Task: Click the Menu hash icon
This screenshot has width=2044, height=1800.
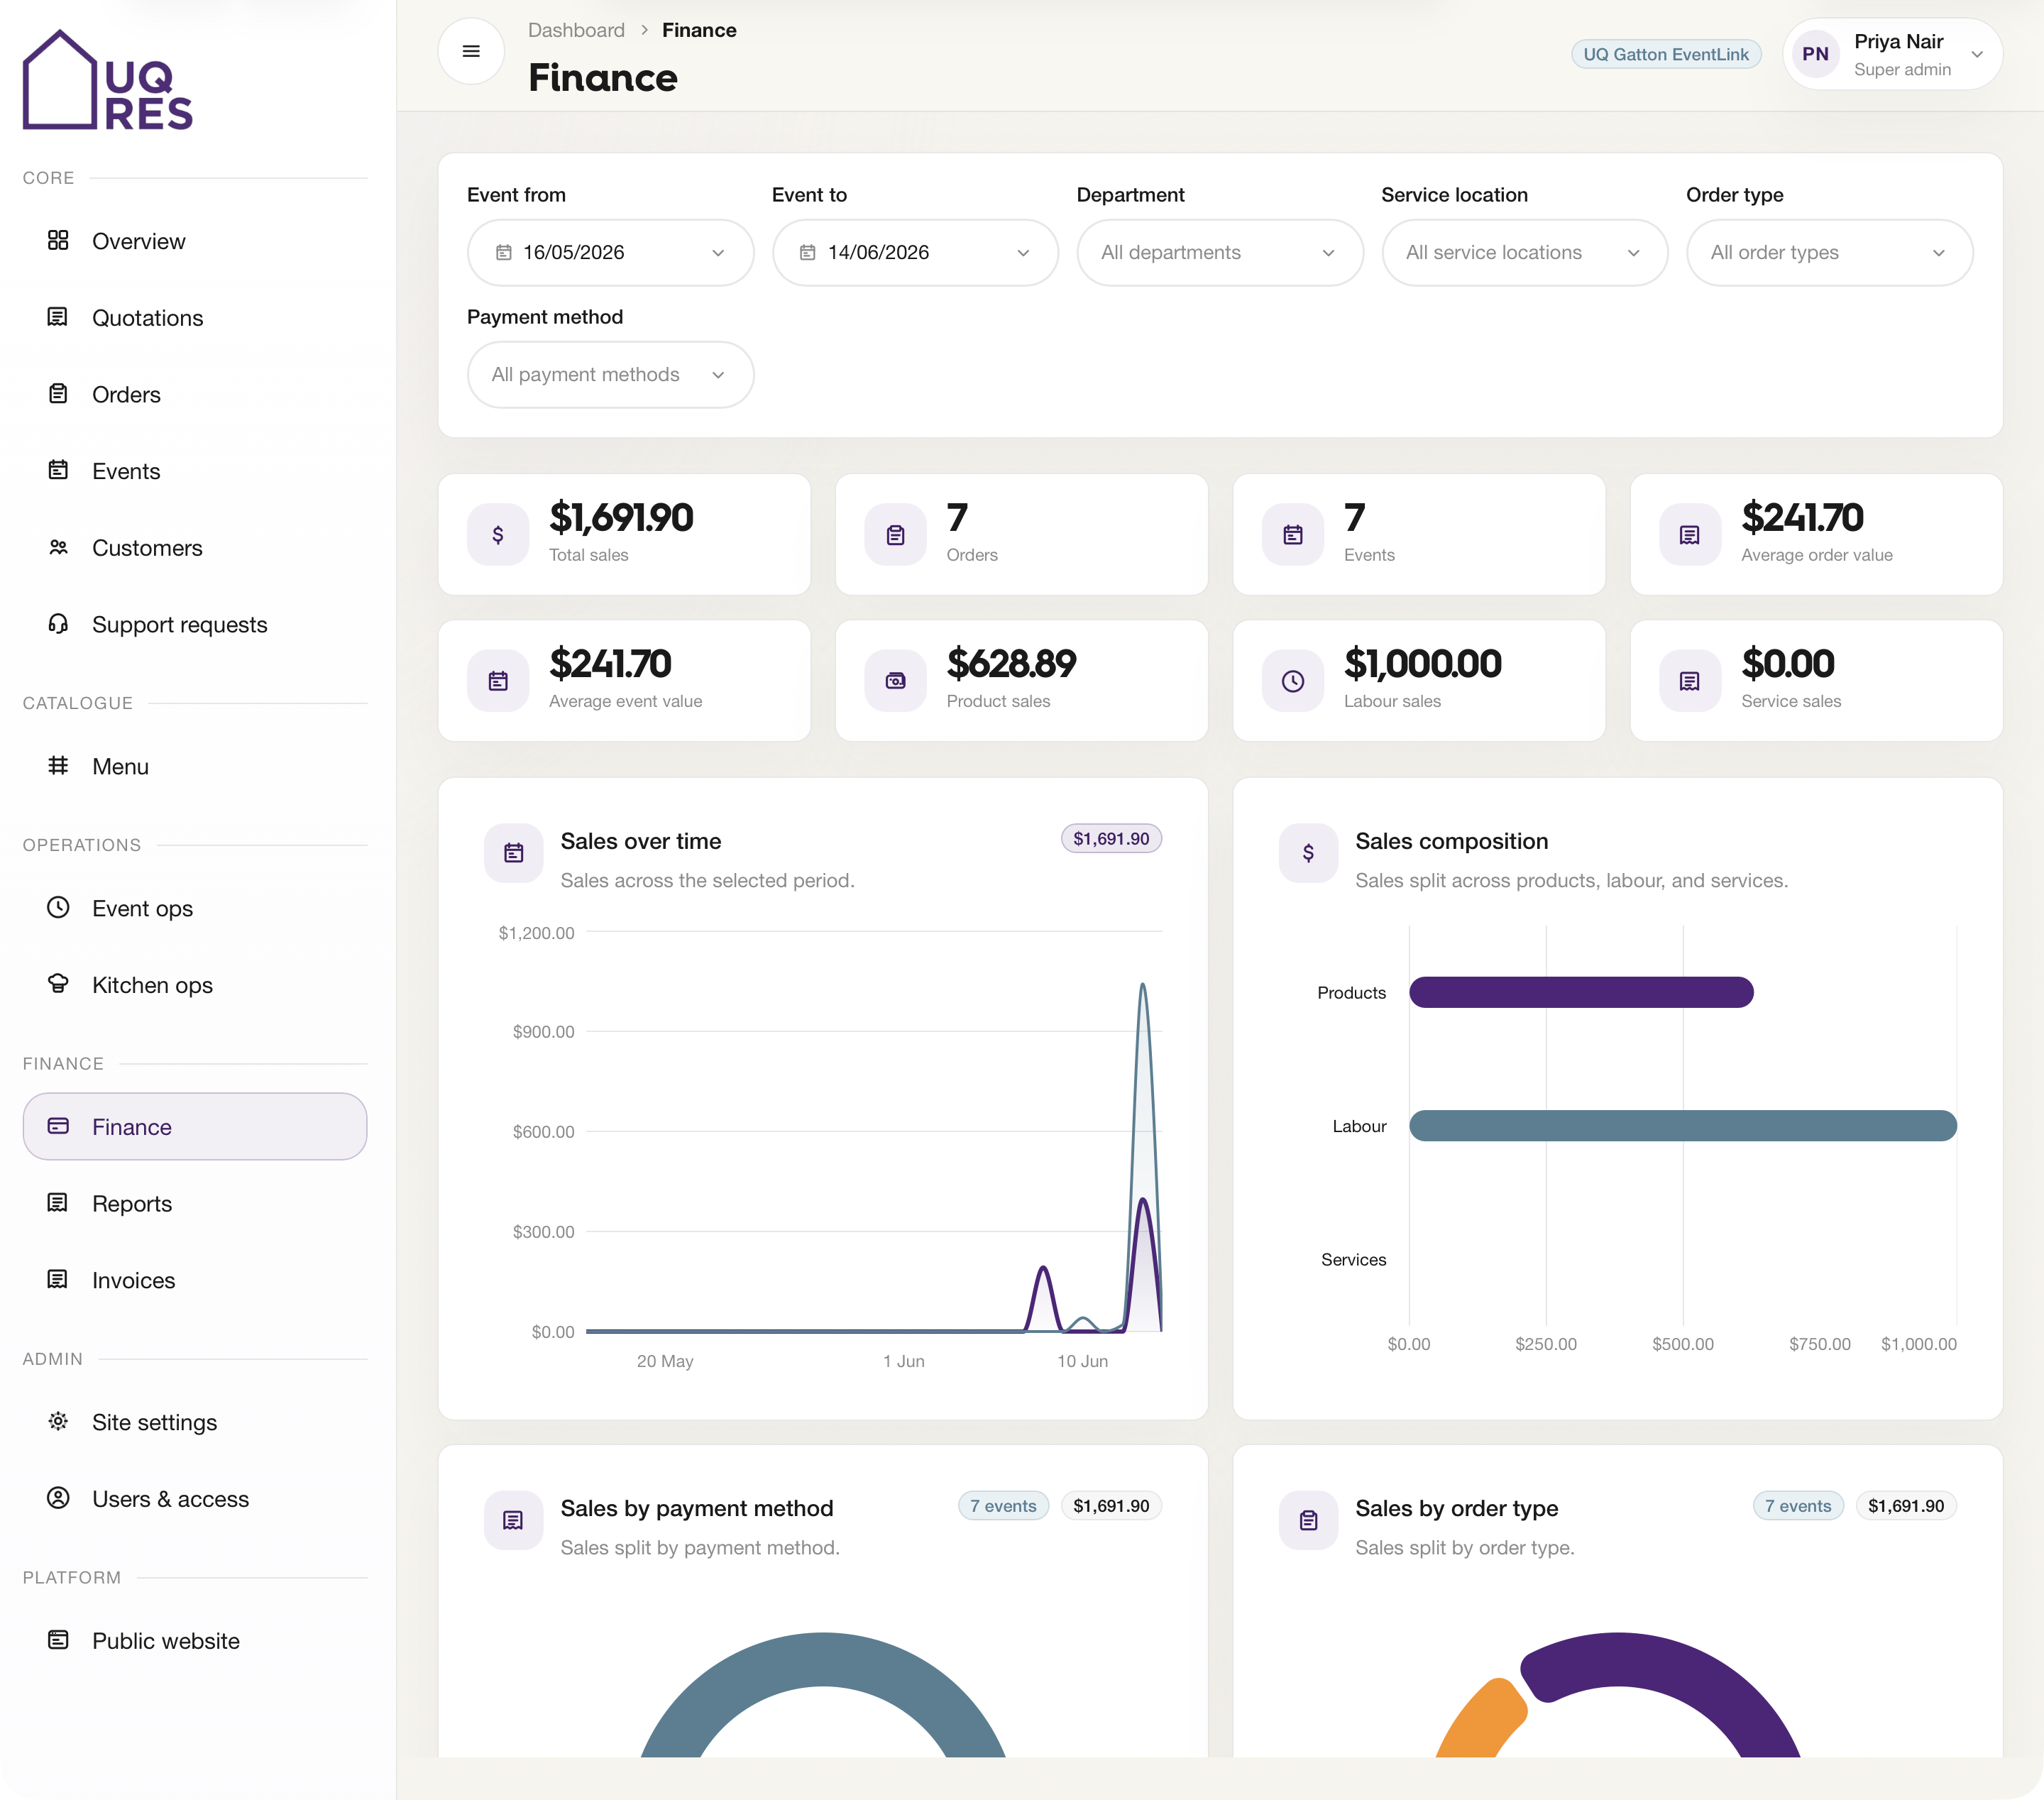Action: tap(58, 765)
